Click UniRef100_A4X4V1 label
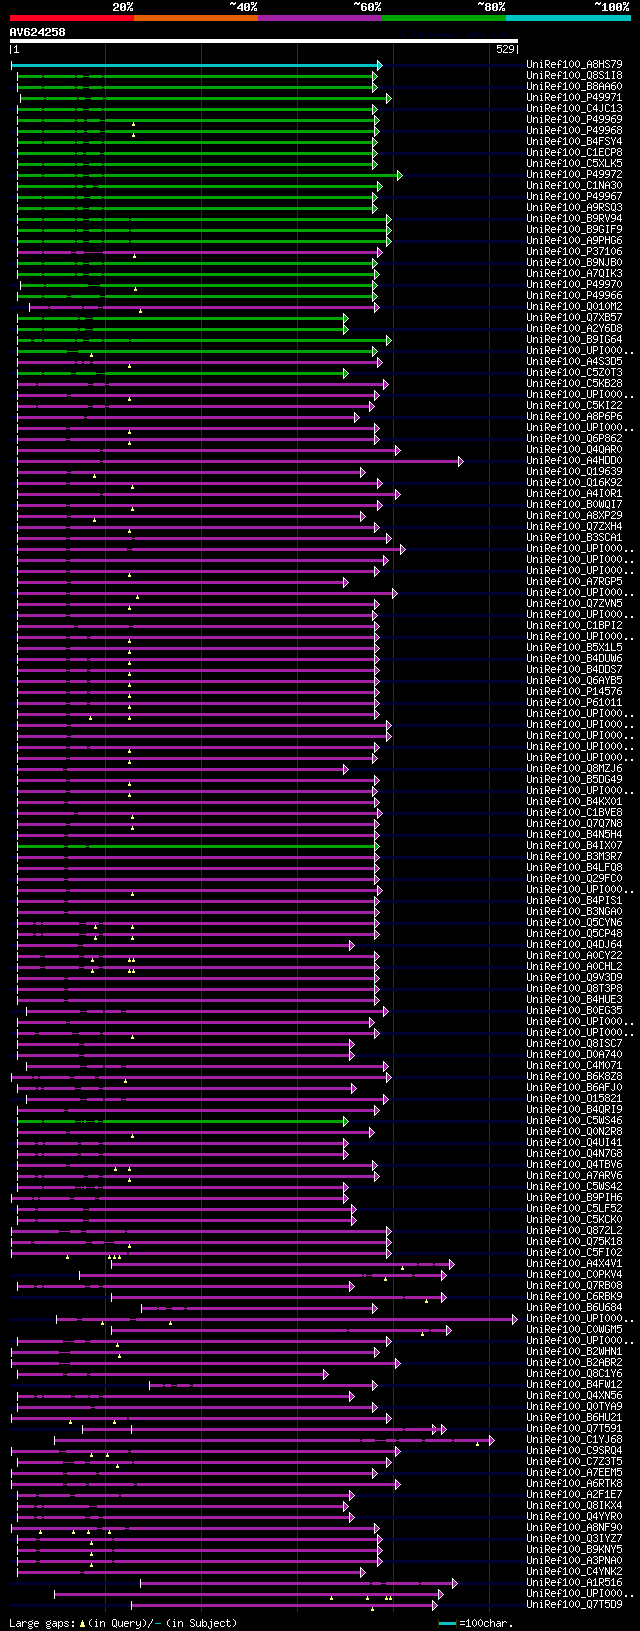Image resolution: width=640 pixels, height=1631 pixels. (x=574, y=1264)
